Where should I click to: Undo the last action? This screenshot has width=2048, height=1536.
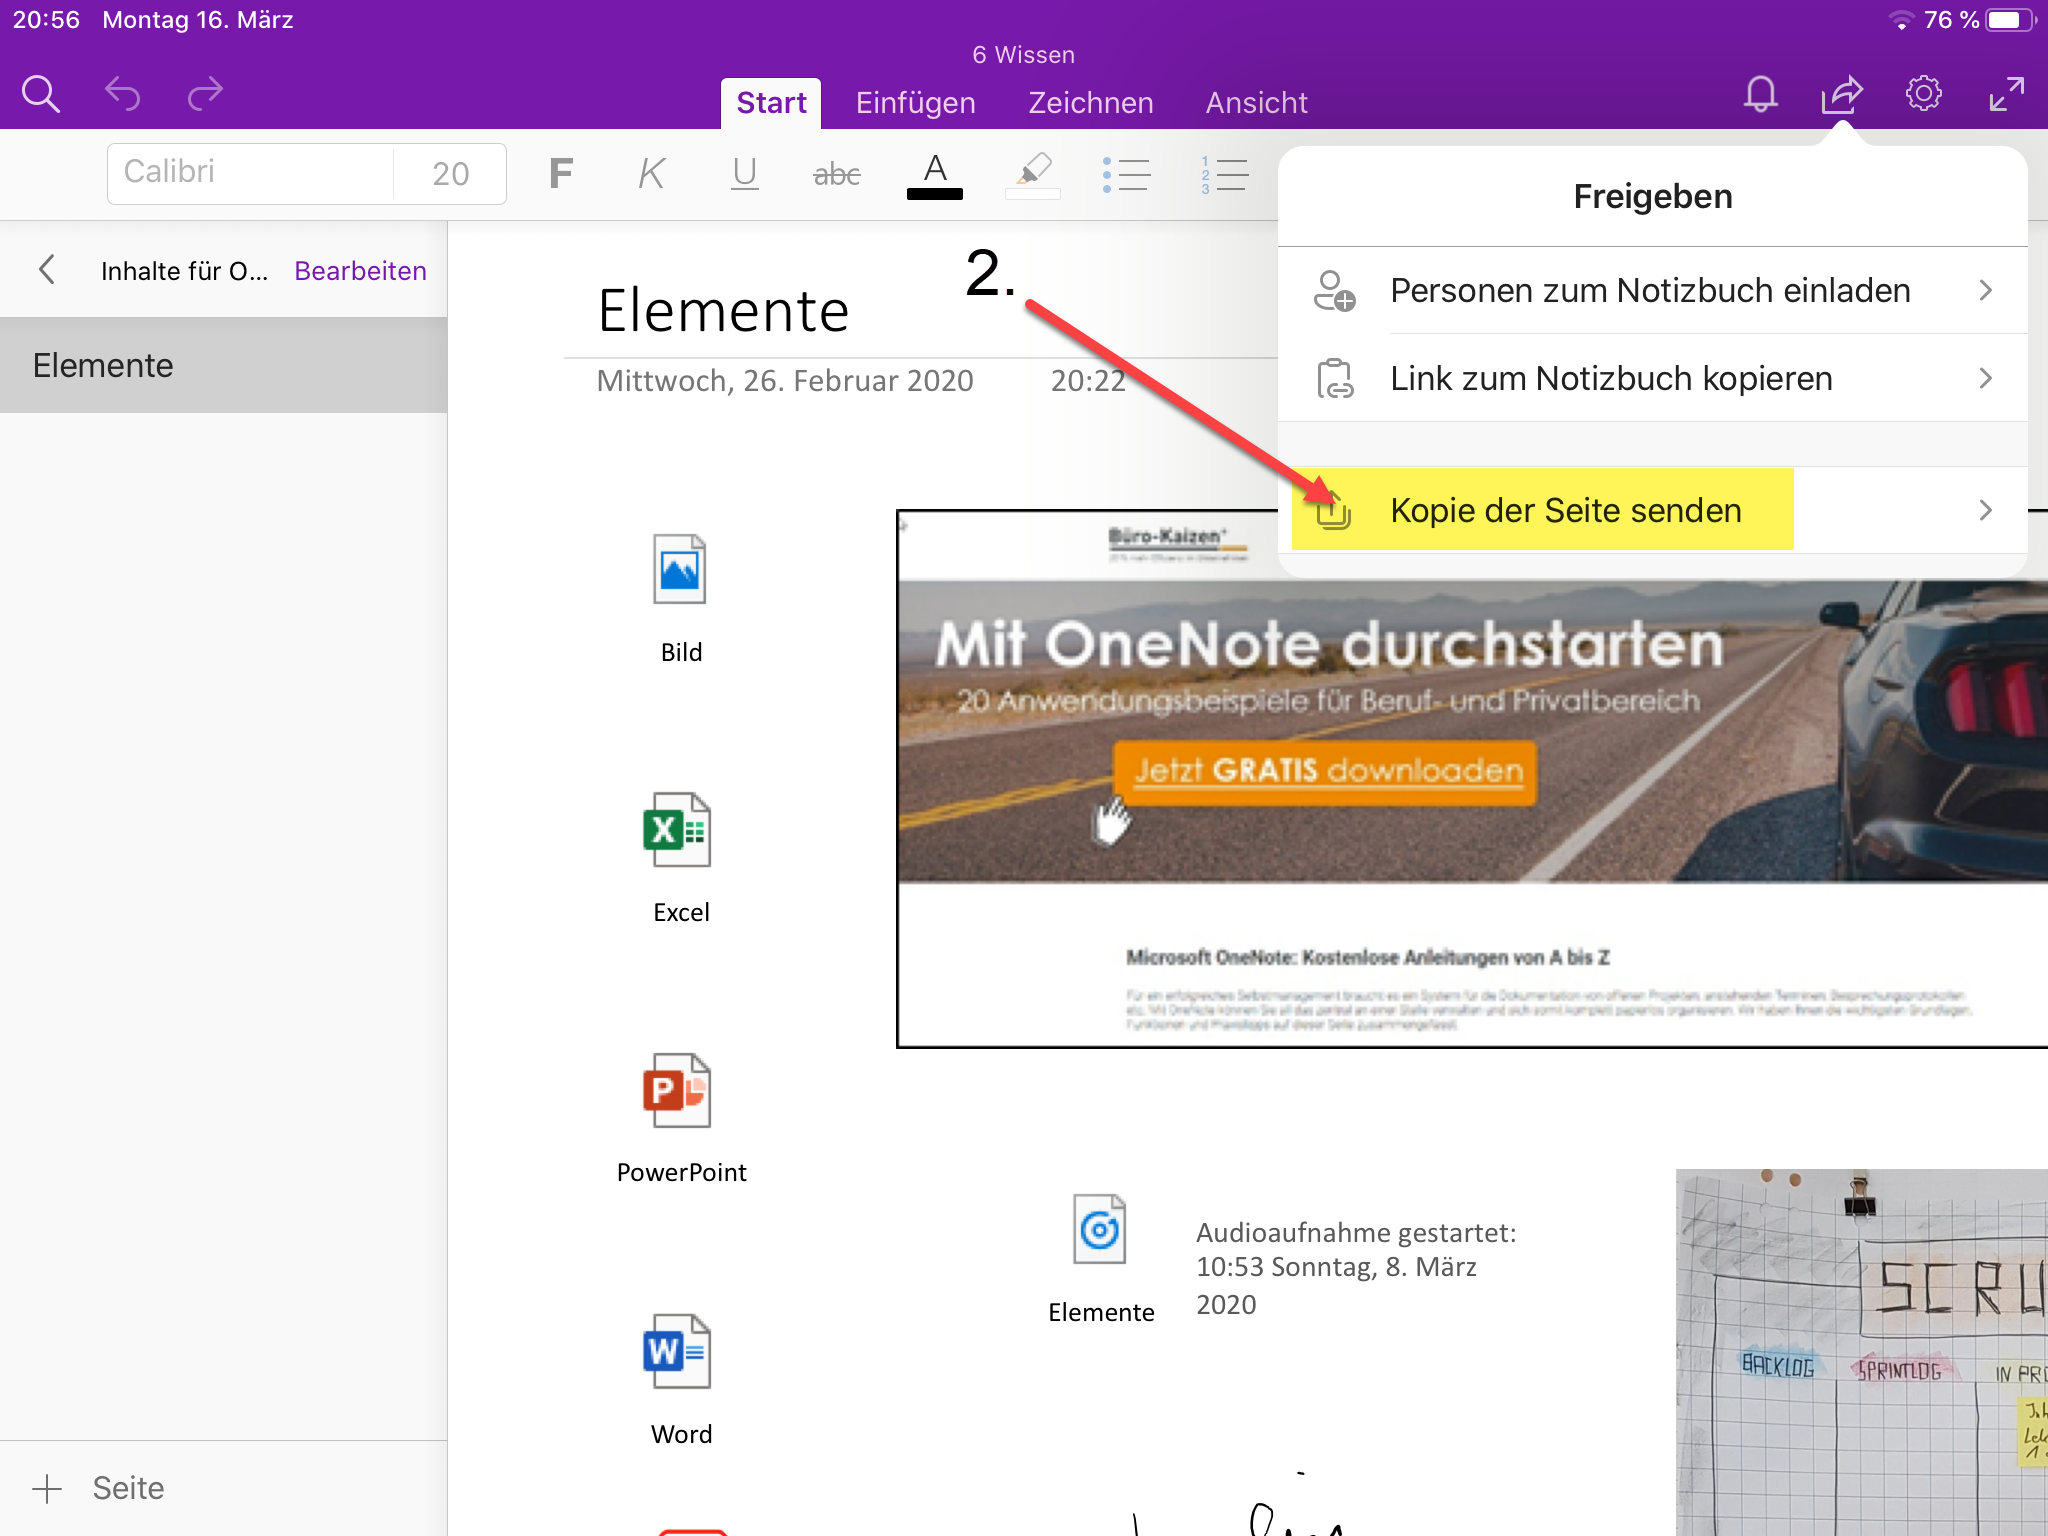point(123,95)
